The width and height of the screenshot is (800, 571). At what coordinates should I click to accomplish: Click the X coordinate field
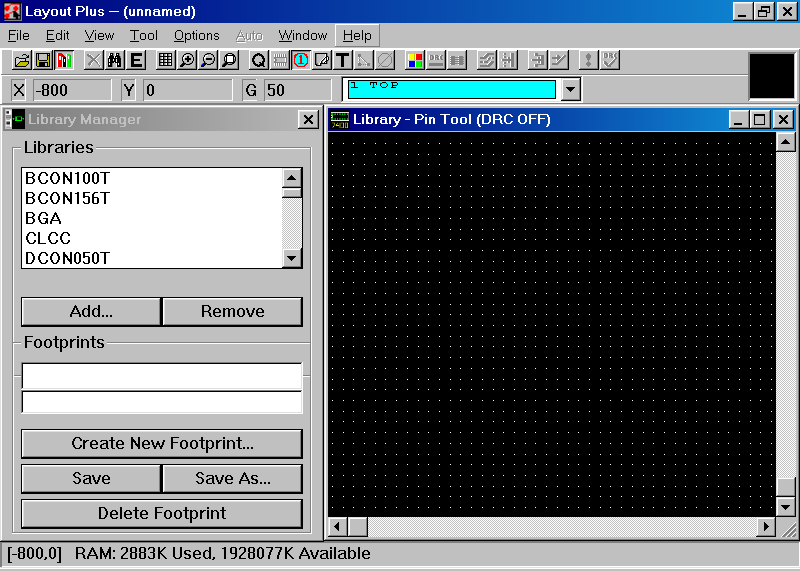[72, 90]
